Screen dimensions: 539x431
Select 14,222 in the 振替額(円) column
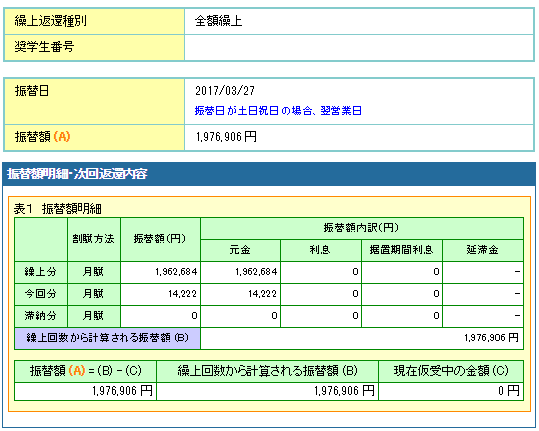[183, 294]
